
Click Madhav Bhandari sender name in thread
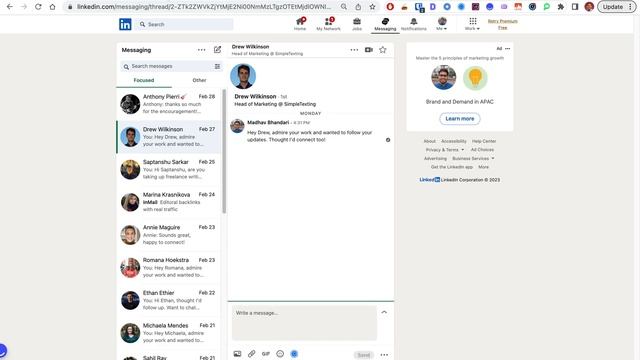[x=268, y=122]
